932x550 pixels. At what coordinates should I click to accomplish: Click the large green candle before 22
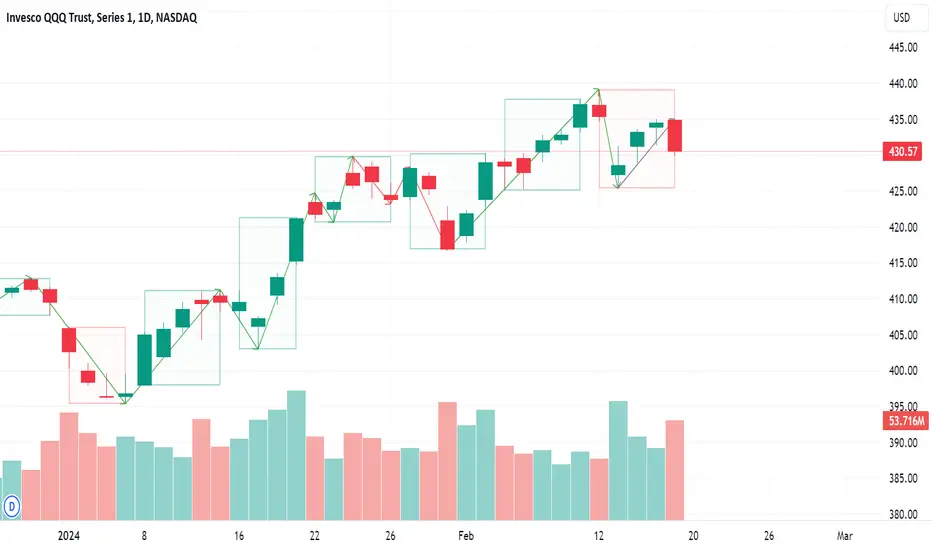tap(296, 240)
